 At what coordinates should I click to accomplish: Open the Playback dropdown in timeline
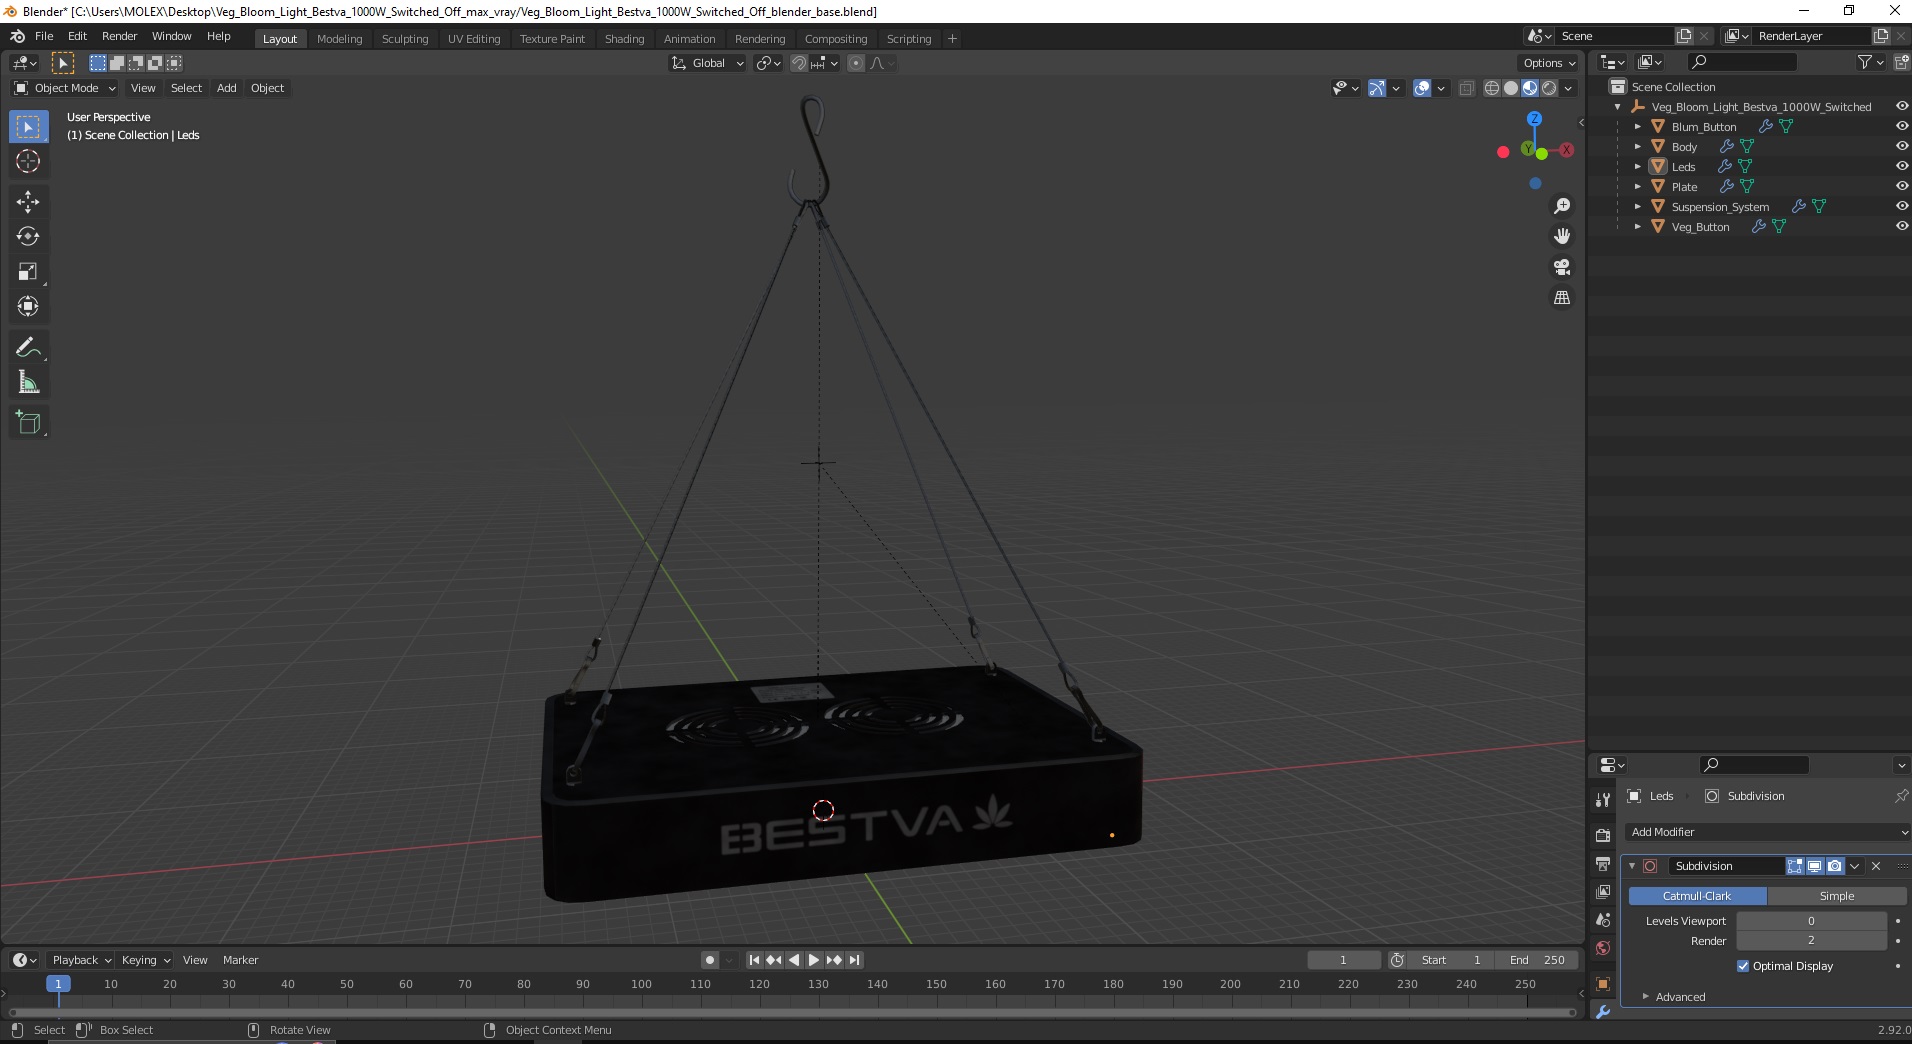click(81, 960)
